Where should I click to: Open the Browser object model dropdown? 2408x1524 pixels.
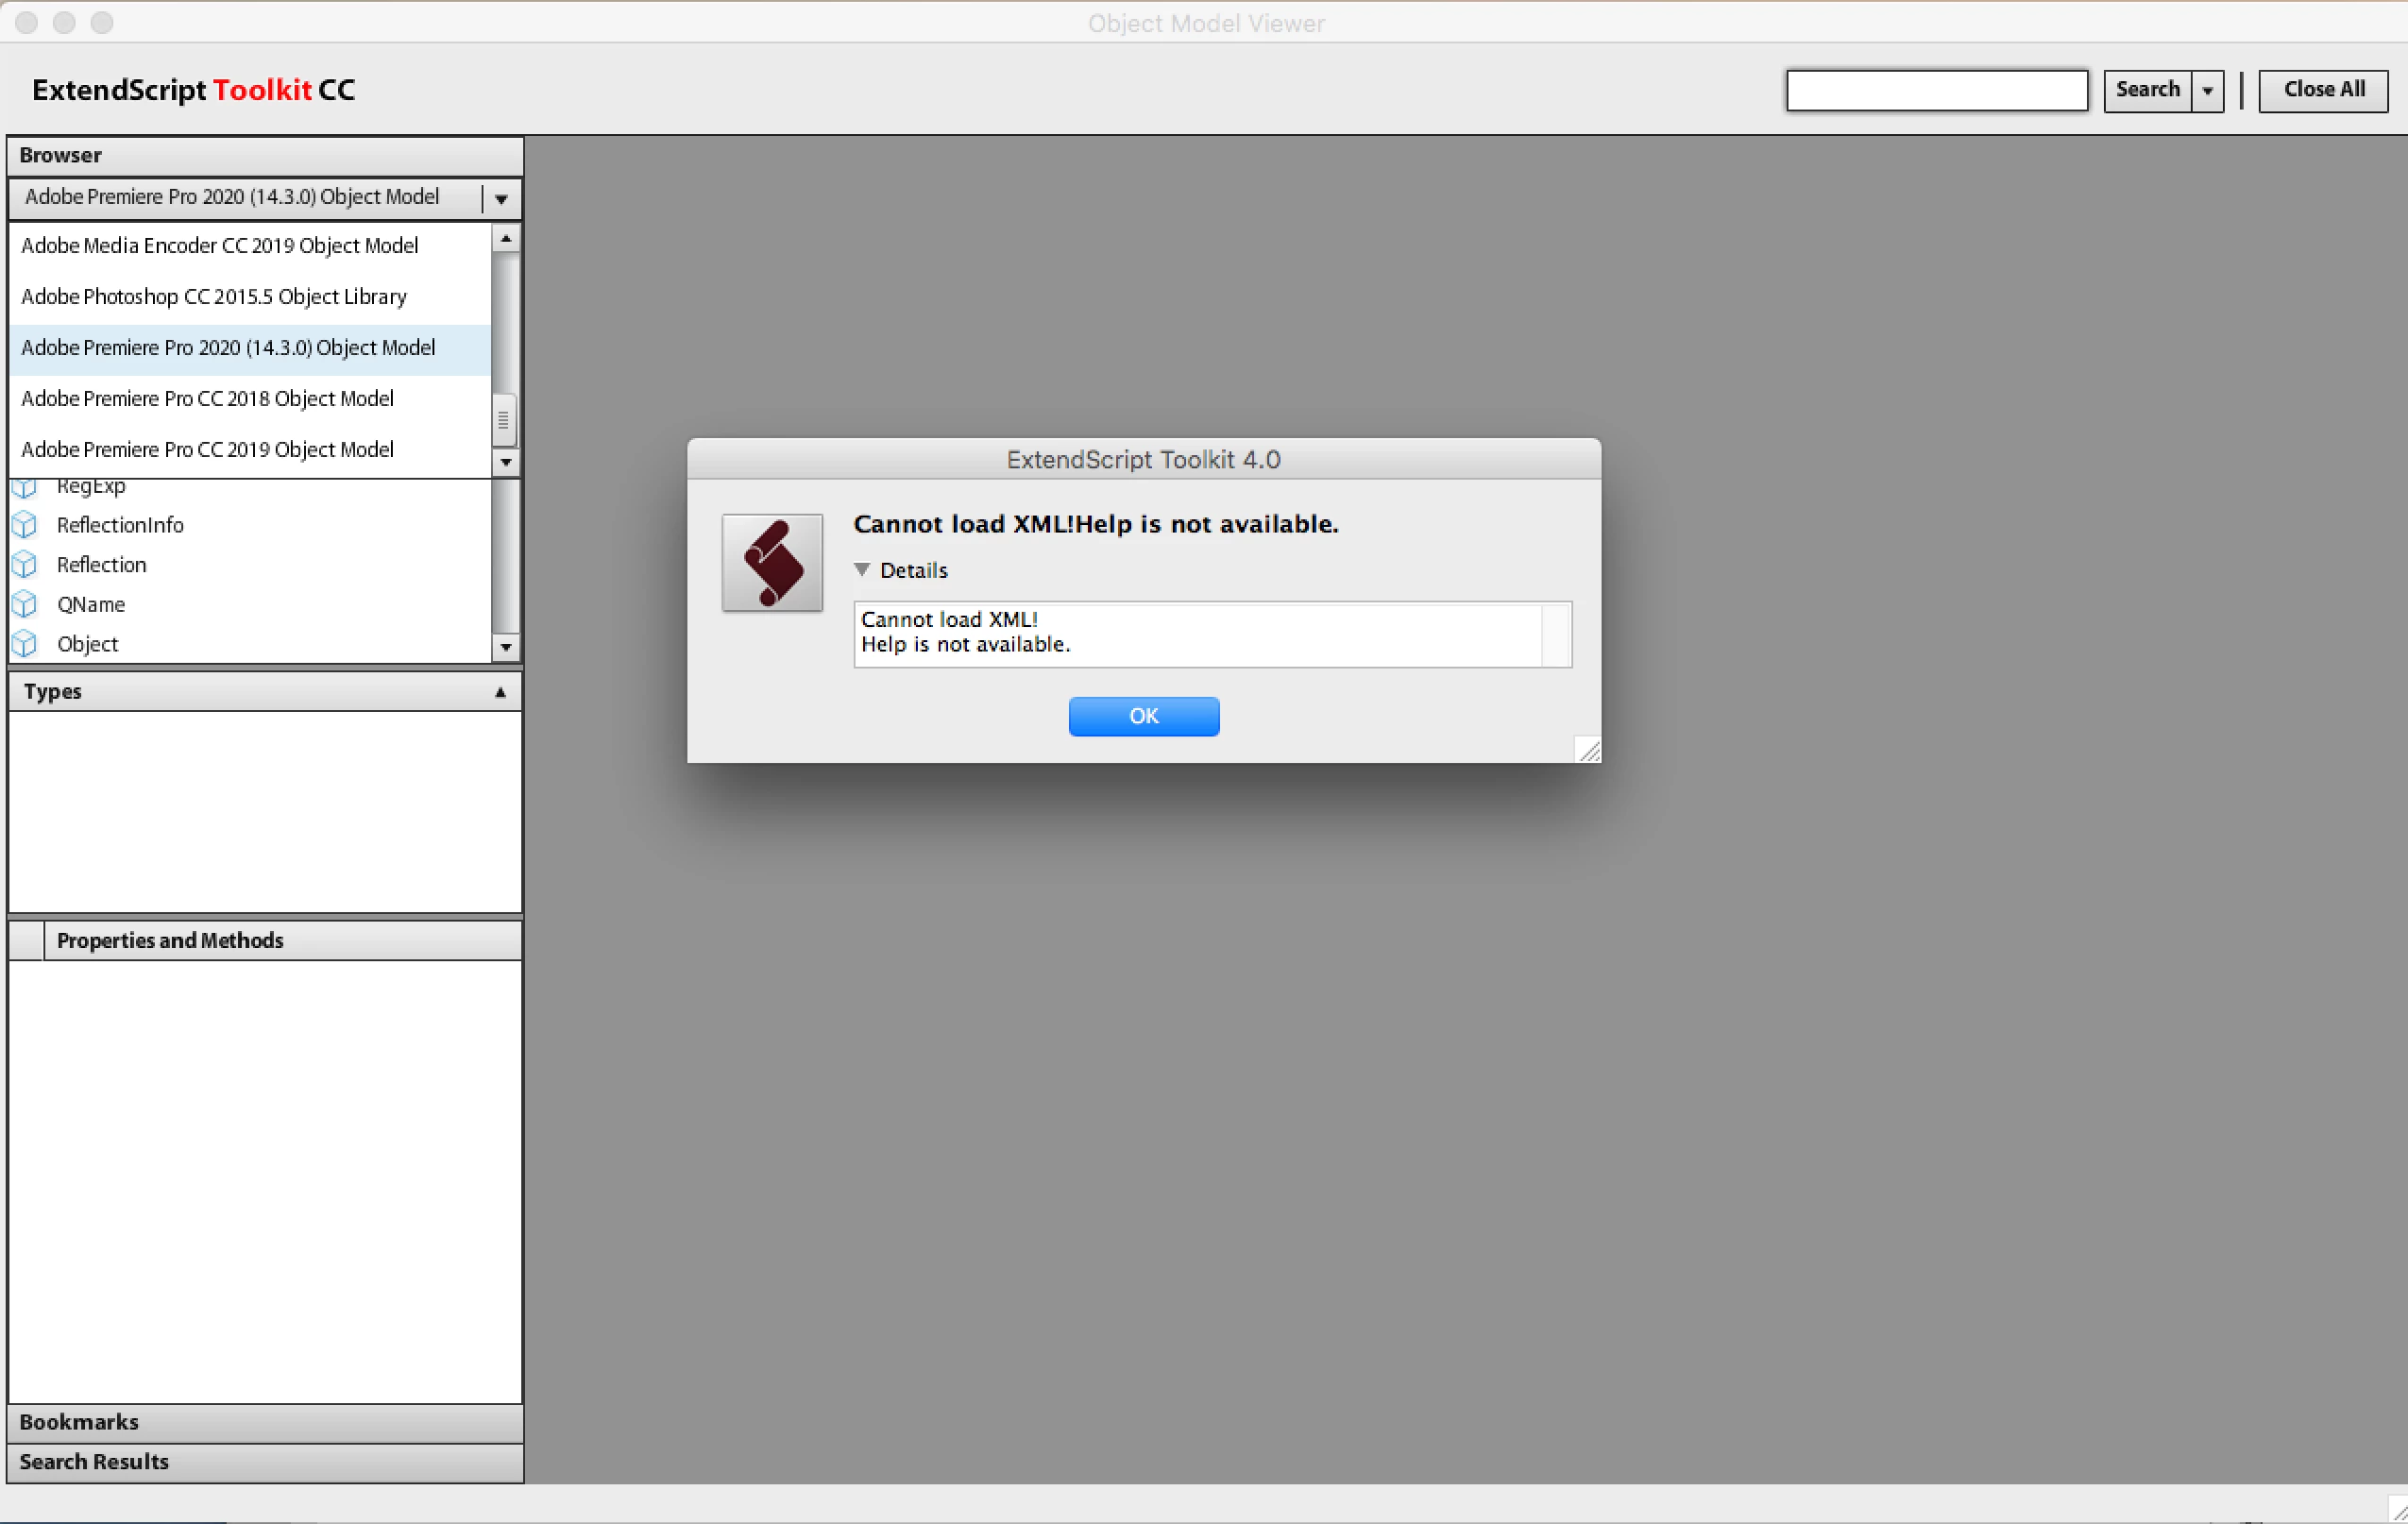[x=501, y=198]
